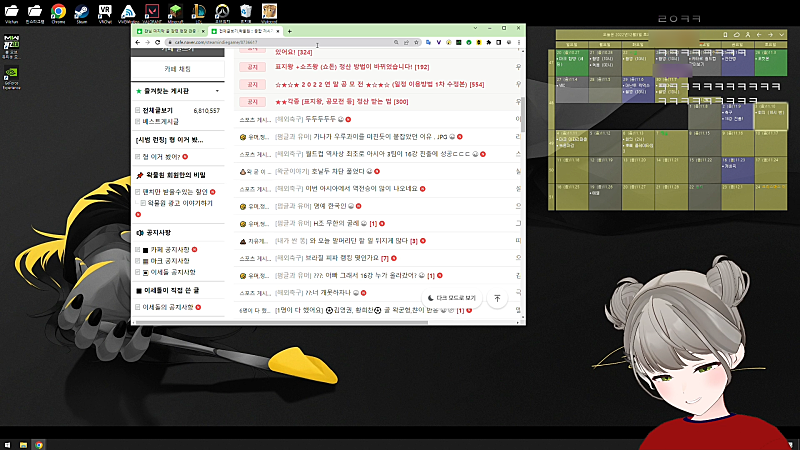The image size is (800, 450).
Task: Open the 전체글보기 board link
Action: click(158, 110)
